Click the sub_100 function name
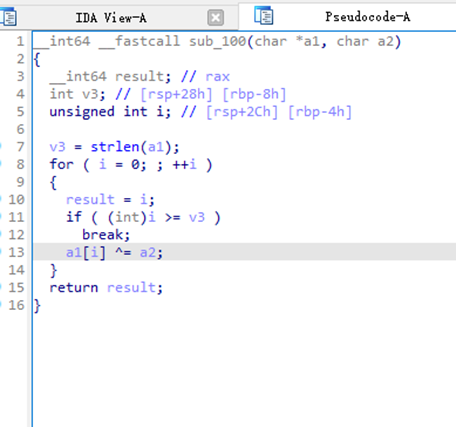Screen dimensions: 456x427 click(218, 41)
